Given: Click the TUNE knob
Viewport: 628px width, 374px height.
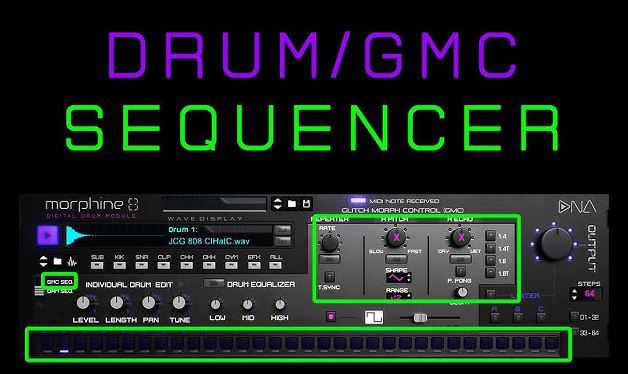Looking at the screenshot, I should [179, 303].
